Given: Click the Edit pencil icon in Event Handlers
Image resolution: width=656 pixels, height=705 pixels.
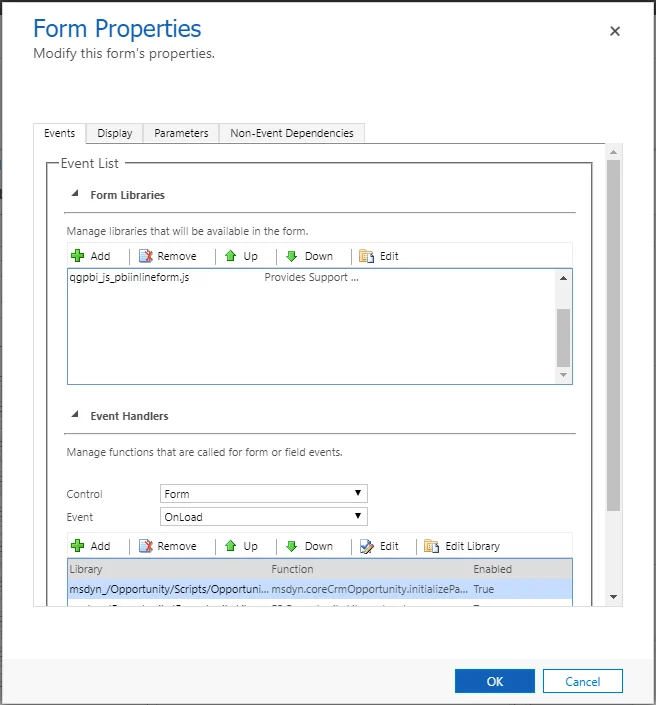Looking at the screenshot, I should [x=366, y=546].
